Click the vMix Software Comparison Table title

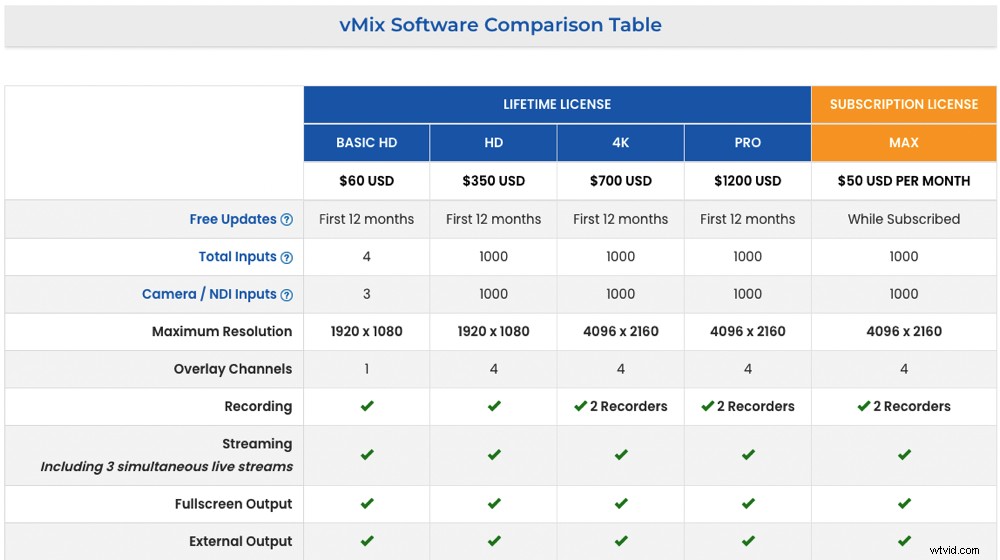click(500, 25)
